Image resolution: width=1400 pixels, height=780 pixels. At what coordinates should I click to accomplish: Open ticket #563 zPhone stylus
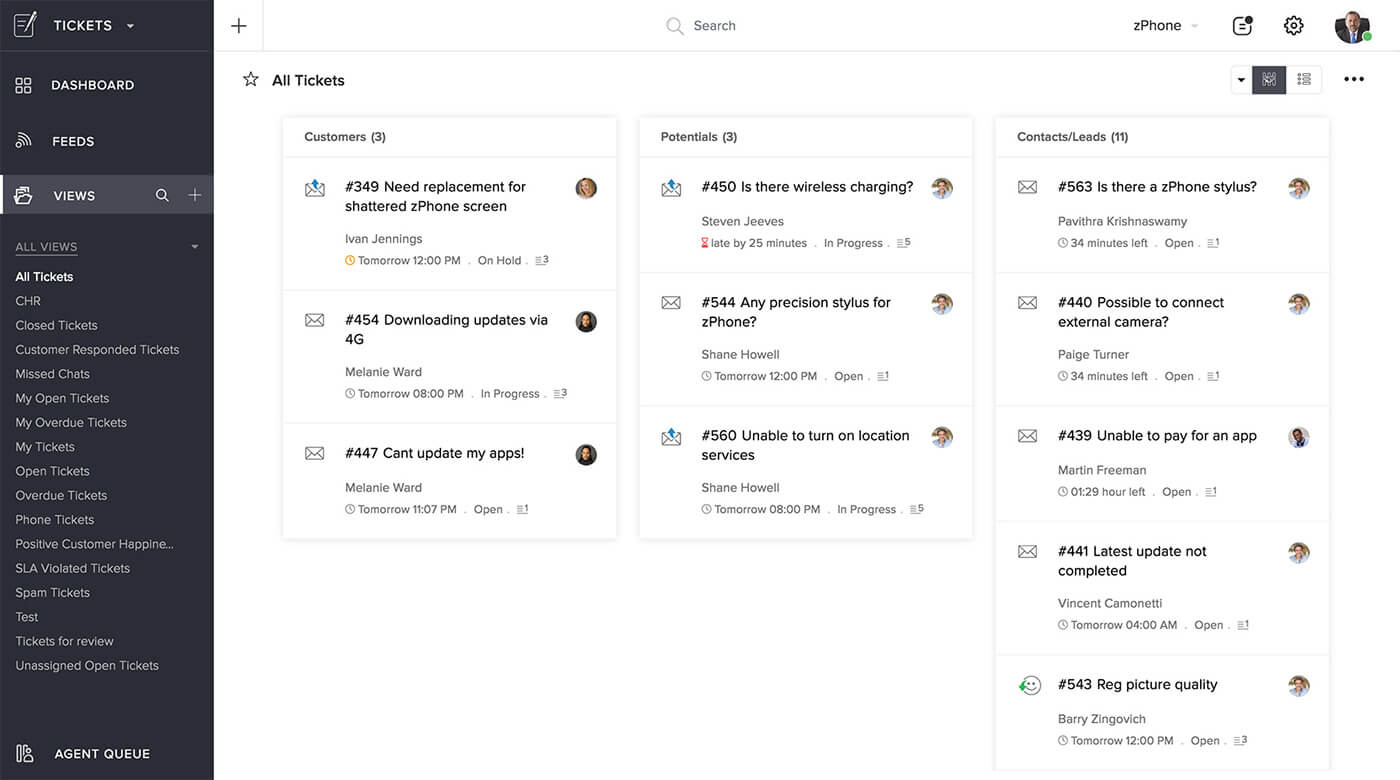pyautogui.click(x=1157, y=187)
